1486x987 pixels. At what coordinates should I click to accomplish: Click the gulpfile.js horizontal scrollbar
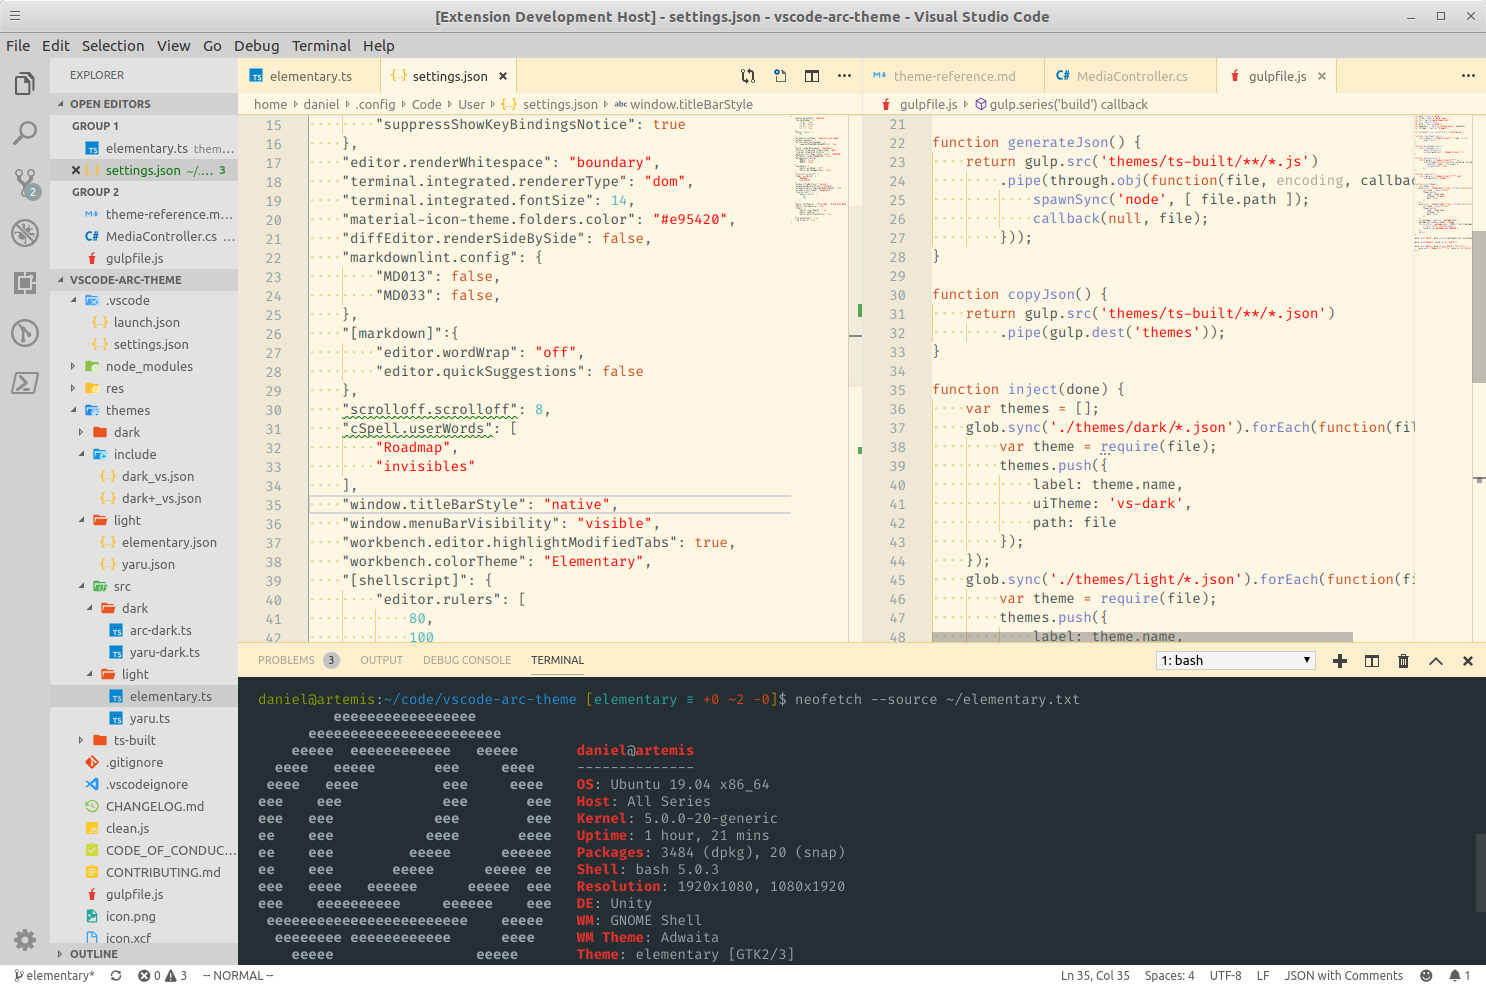click(x=1142, y=637)
